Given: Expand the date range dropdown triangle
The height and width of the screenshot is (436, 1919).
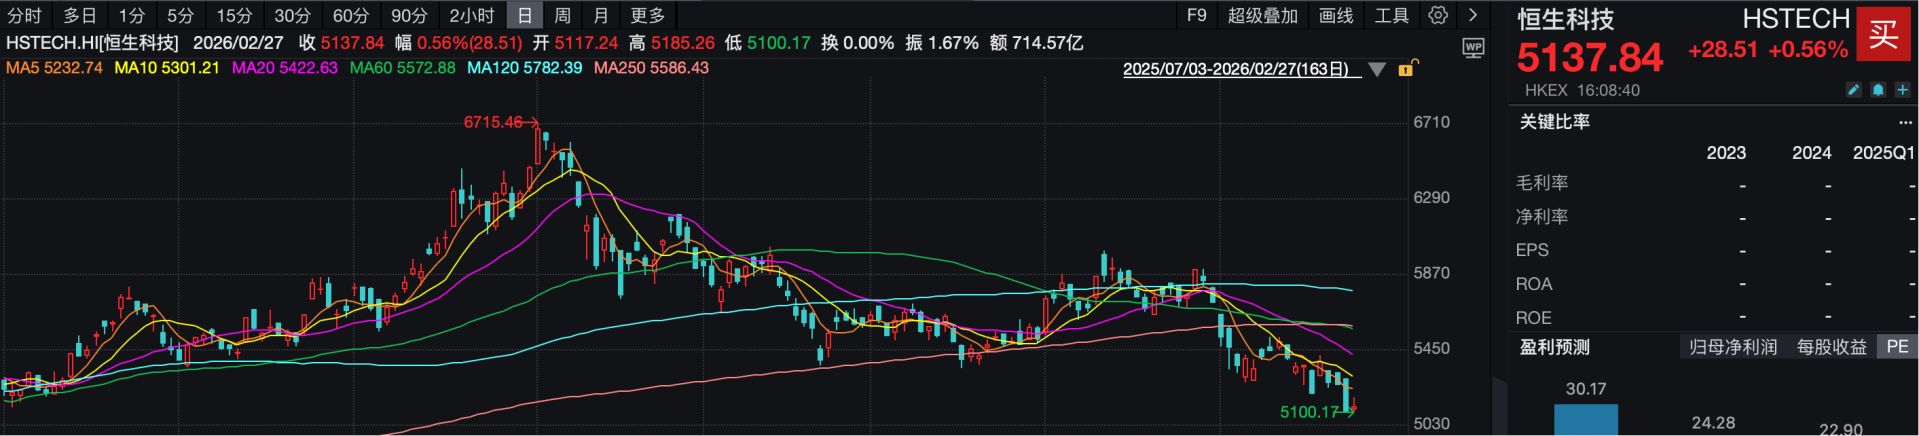Looking at the screenshot, I should pos(1377,70).
